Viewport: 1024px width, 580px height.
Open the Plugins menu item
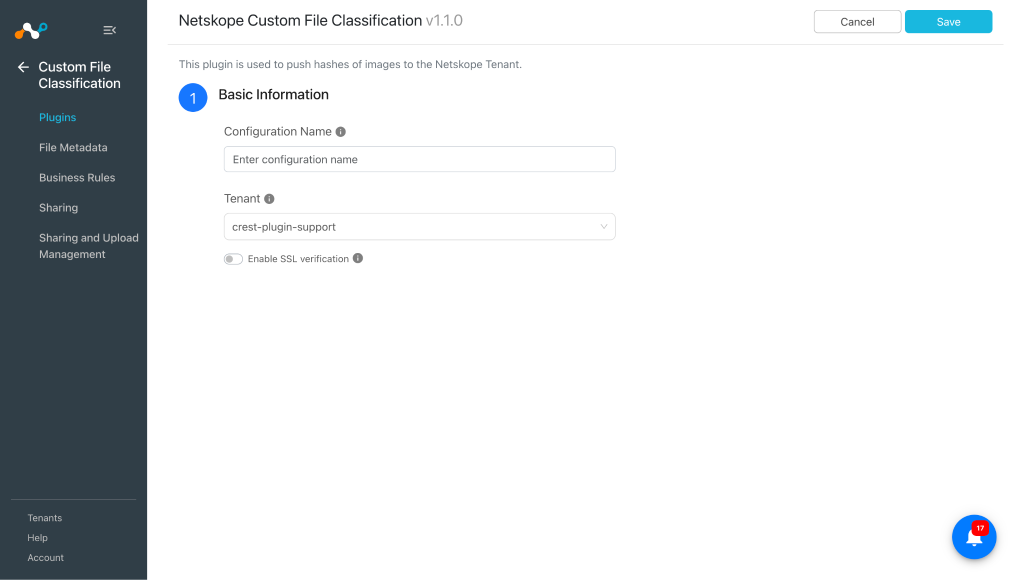pos(57,118)
